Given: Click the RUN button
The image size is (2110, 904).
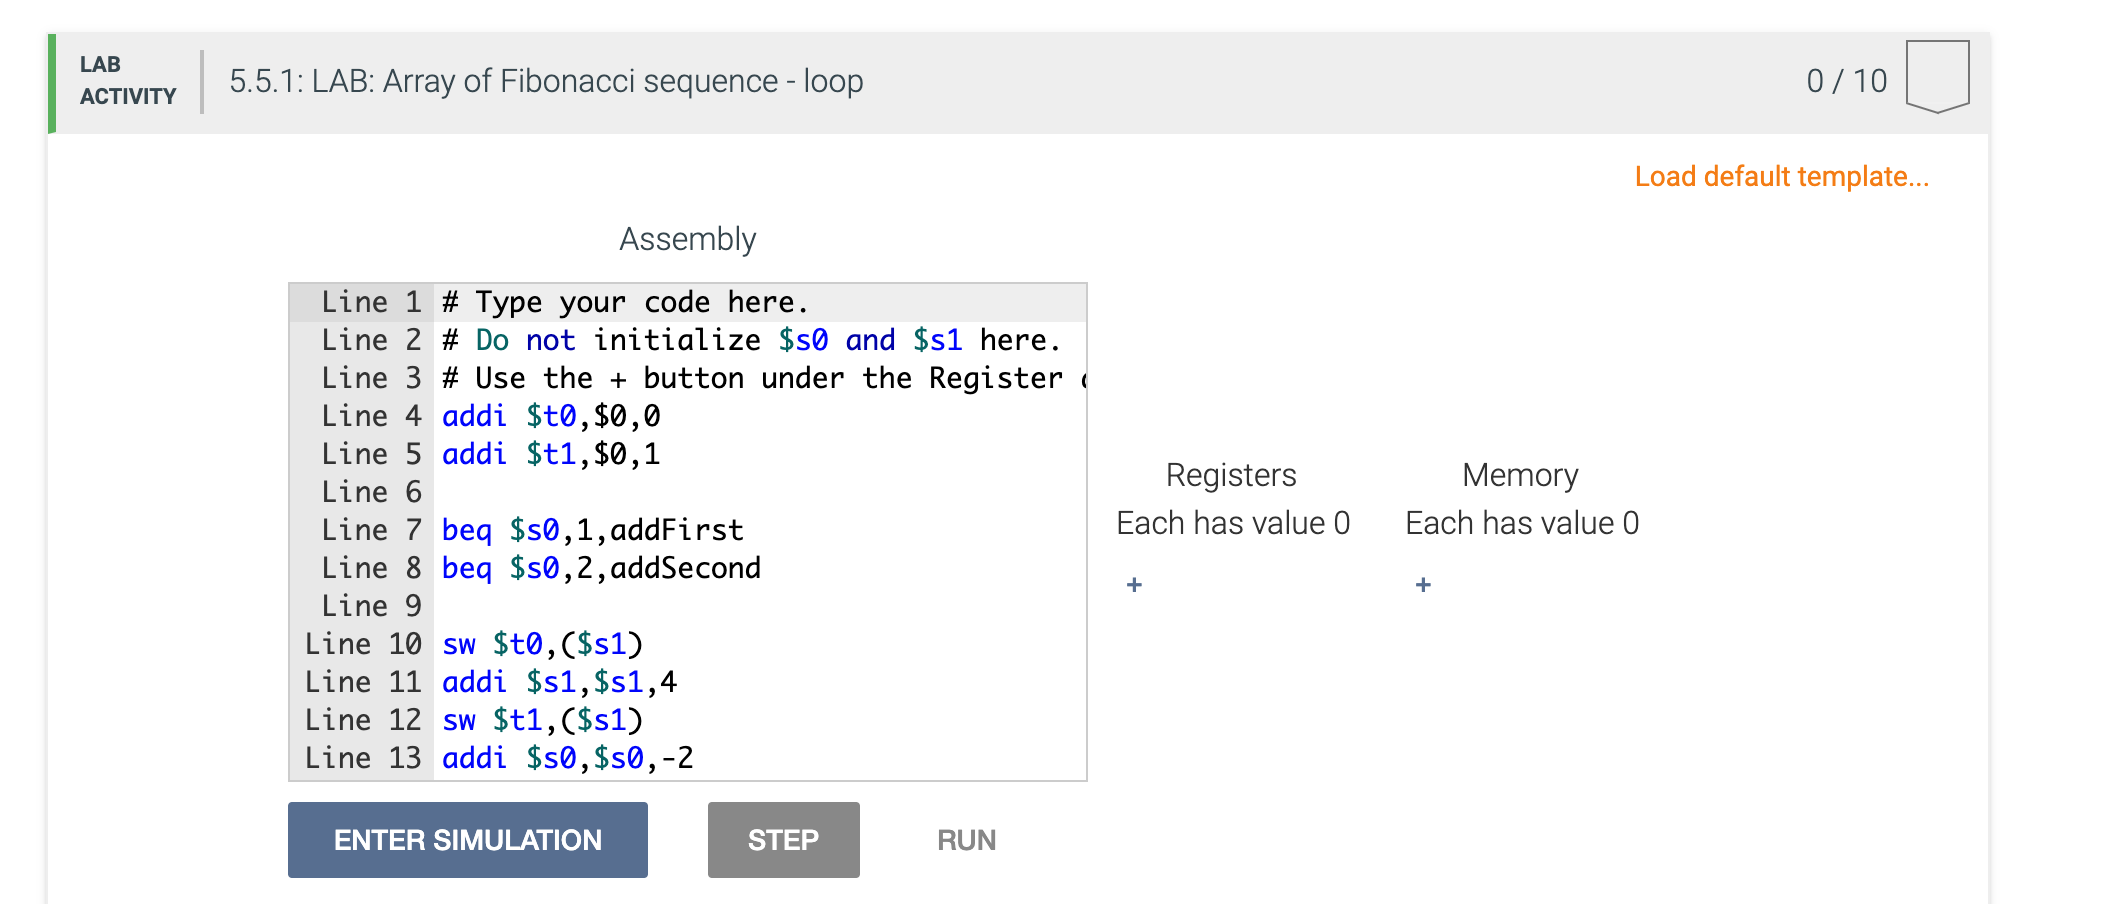Looking at the screenshot, I should coord(966,840).
